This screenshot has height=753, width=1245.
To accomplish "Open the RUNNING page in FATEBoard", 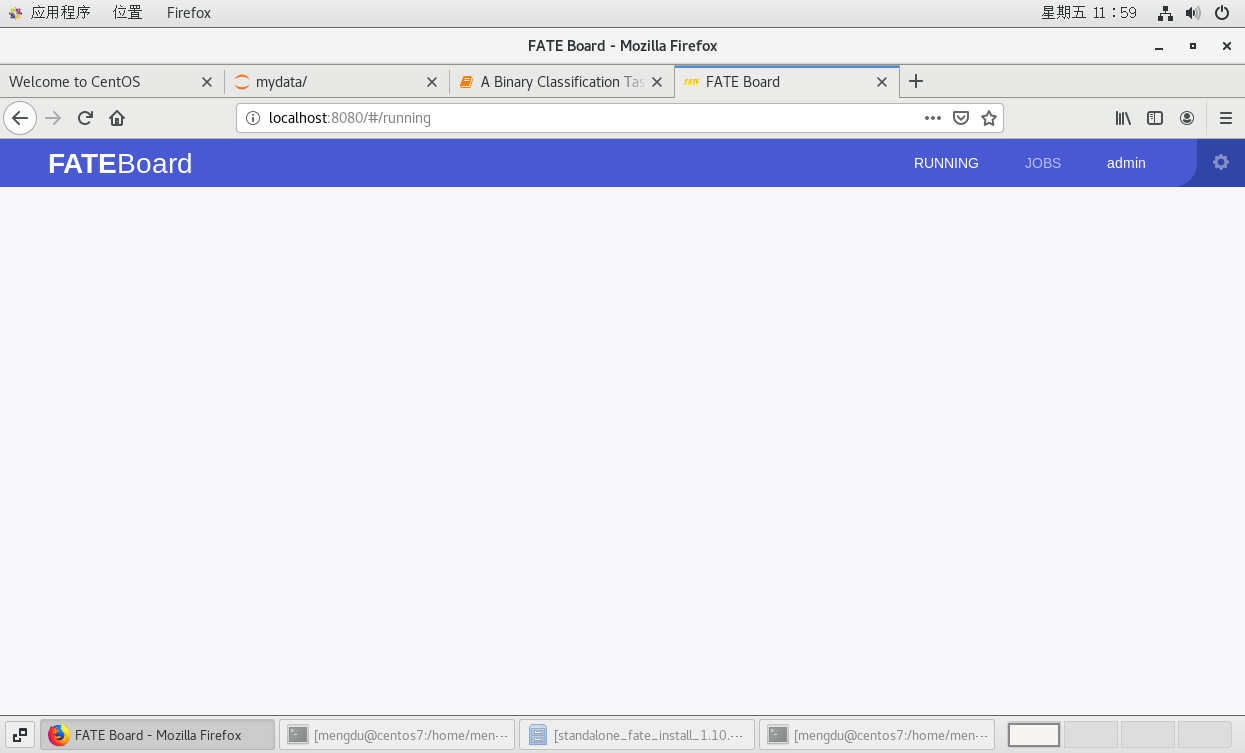I will click(946, 163).
